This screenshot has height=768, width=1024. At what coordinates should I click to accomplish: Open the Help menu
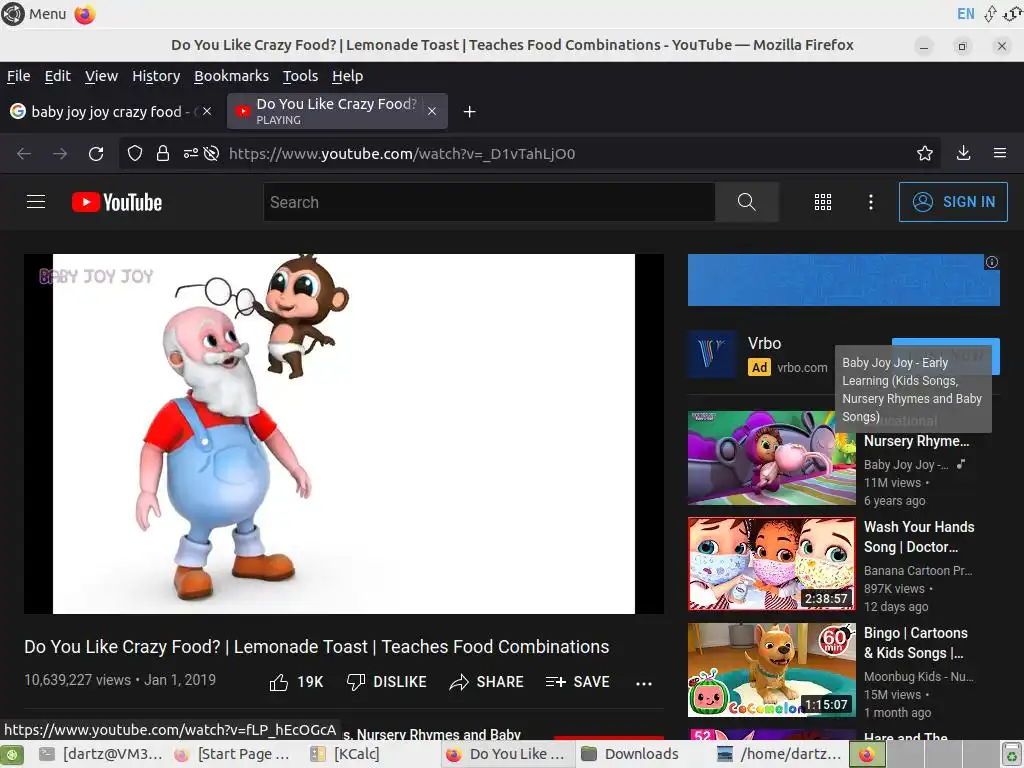click(347, 76)
